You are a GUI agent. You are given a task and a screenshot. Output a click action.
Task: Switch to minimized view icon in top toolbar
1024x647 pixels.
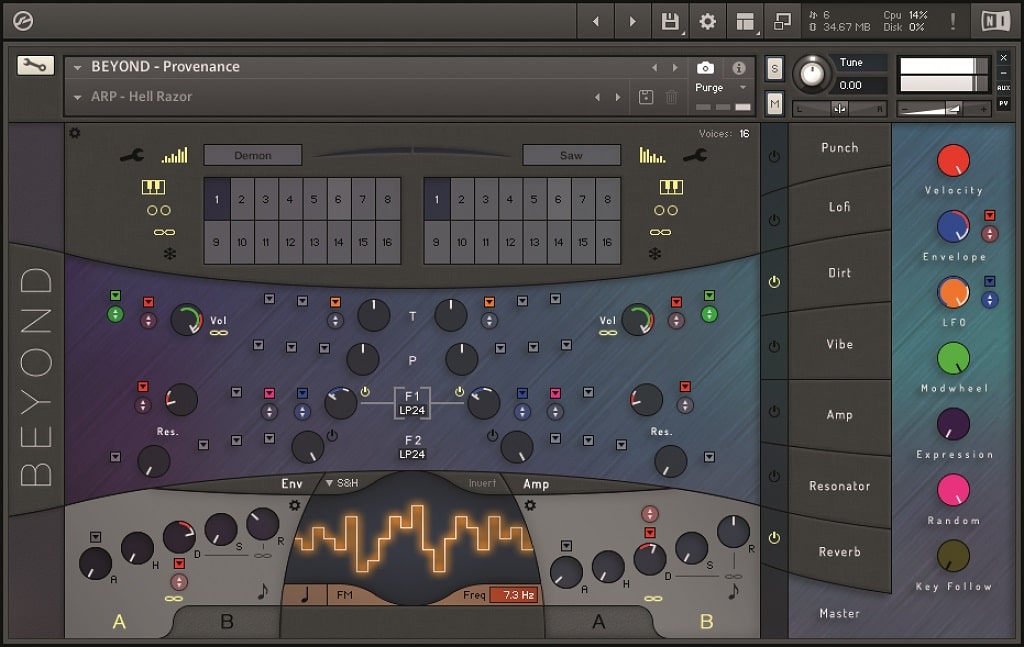click(782, 22)
